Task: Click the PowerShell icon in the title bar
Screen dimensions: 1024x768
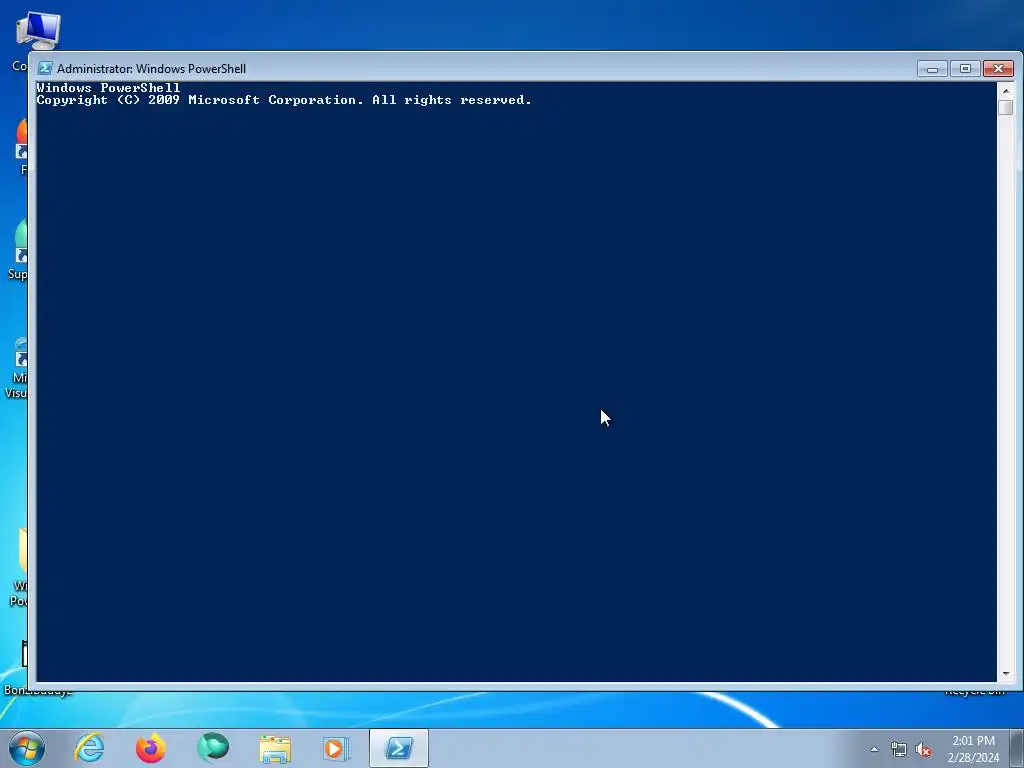Action: coord(45,69)
